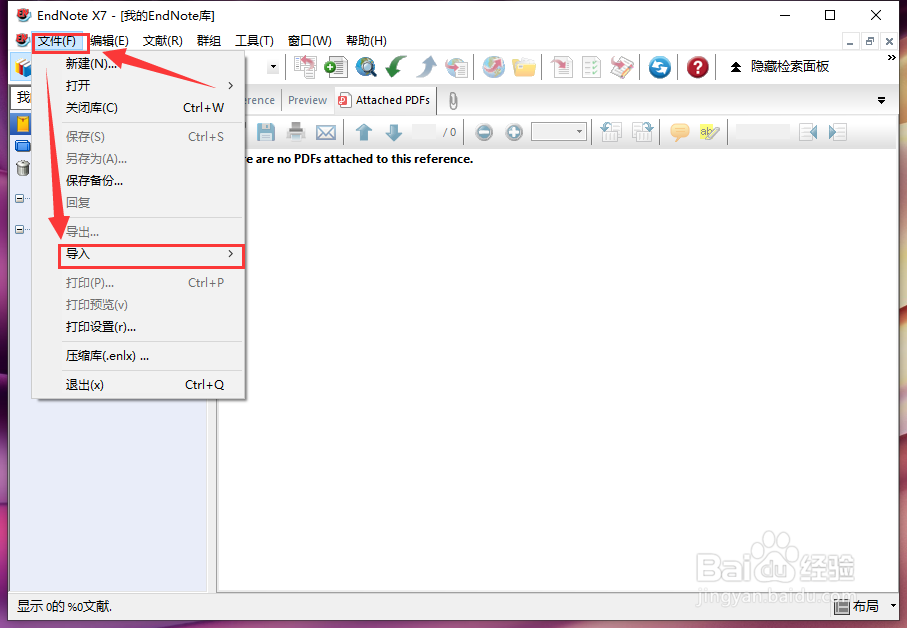
Task: Open the PDF zoom level combo box
Action: [x=559, y=132]
